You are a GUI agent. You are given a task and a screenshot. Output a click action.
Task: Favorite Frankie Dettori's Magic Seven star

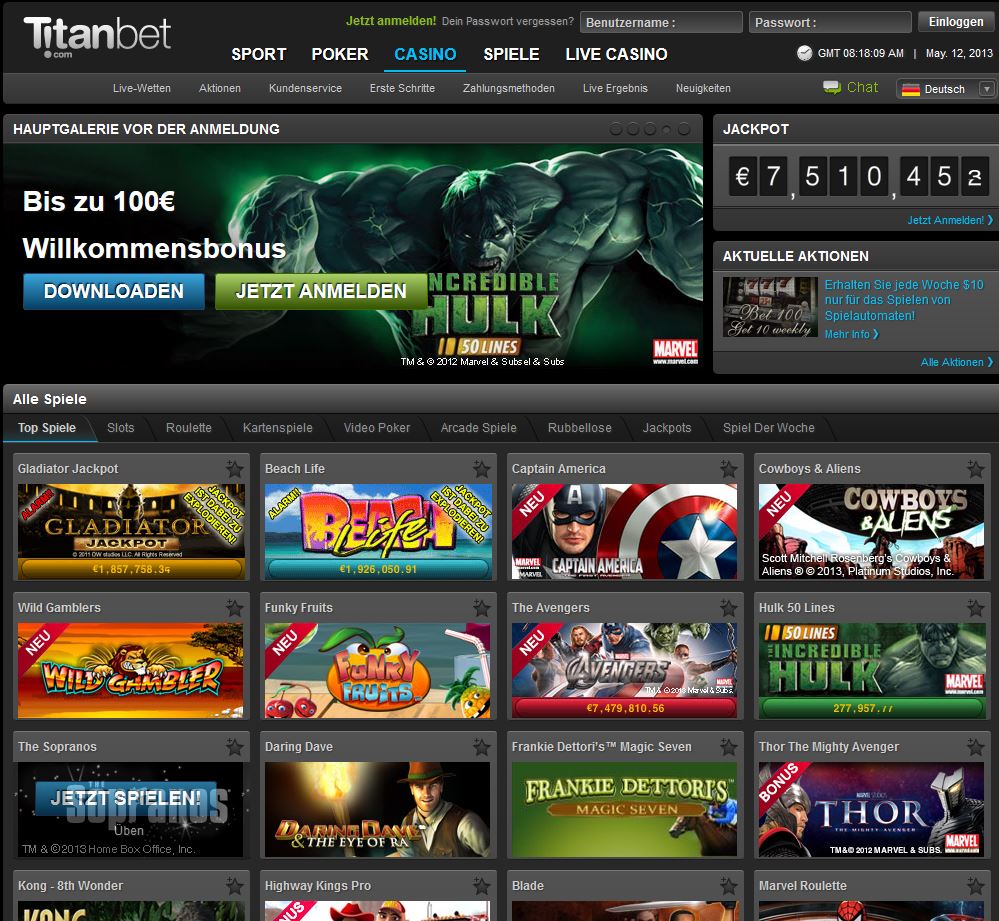[x=729, y=746]
